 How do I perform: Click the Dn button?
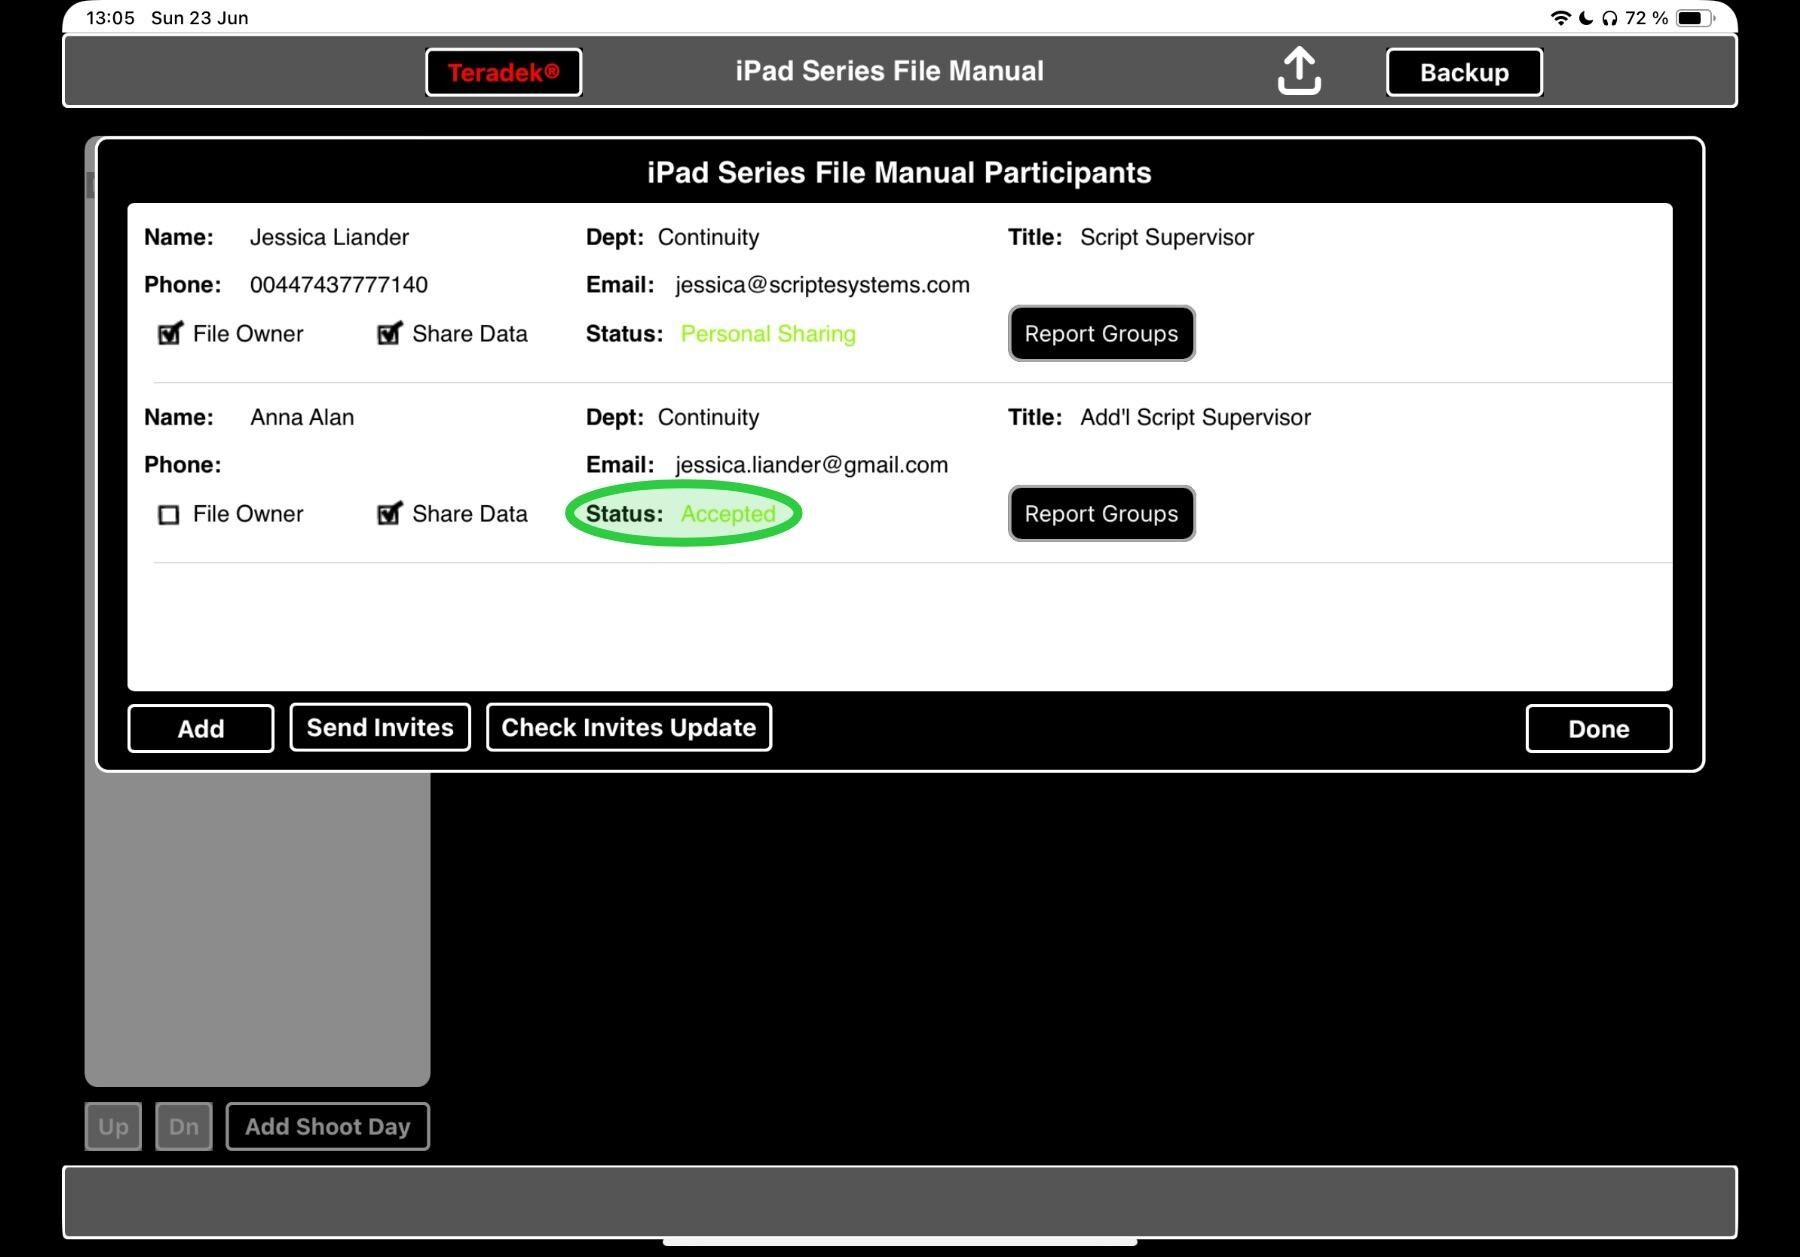point(184,1126)
